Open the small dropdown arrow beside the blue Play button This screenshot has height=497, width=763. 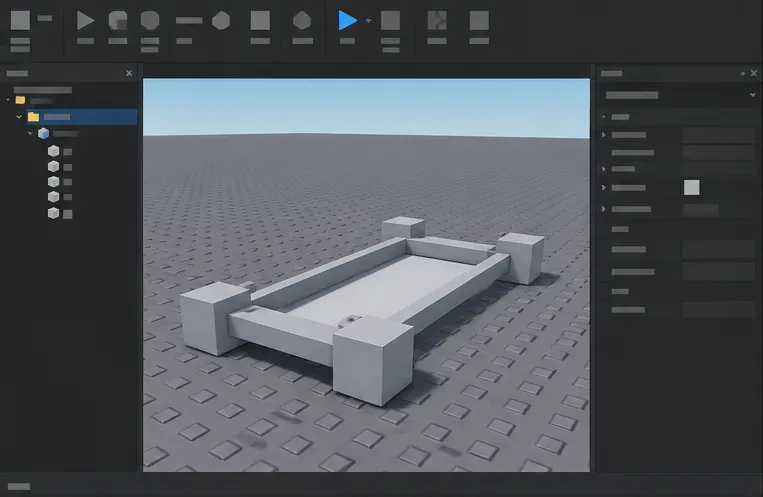368,21
